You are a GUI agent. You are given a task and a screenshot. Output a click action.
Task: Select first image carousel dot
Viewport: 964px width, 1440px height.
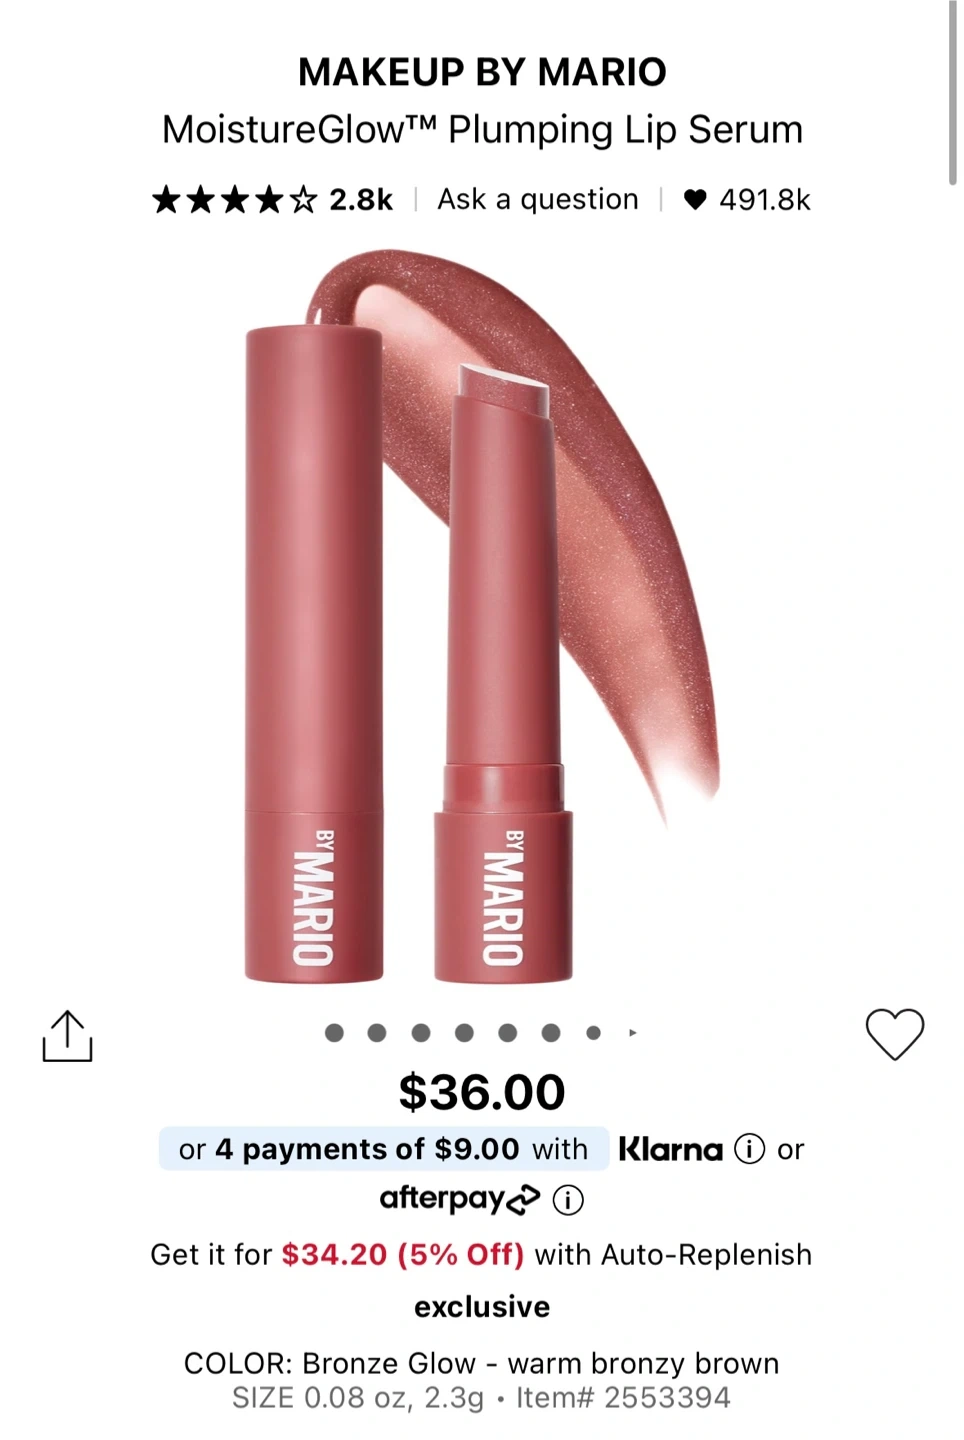[335, 1033]
